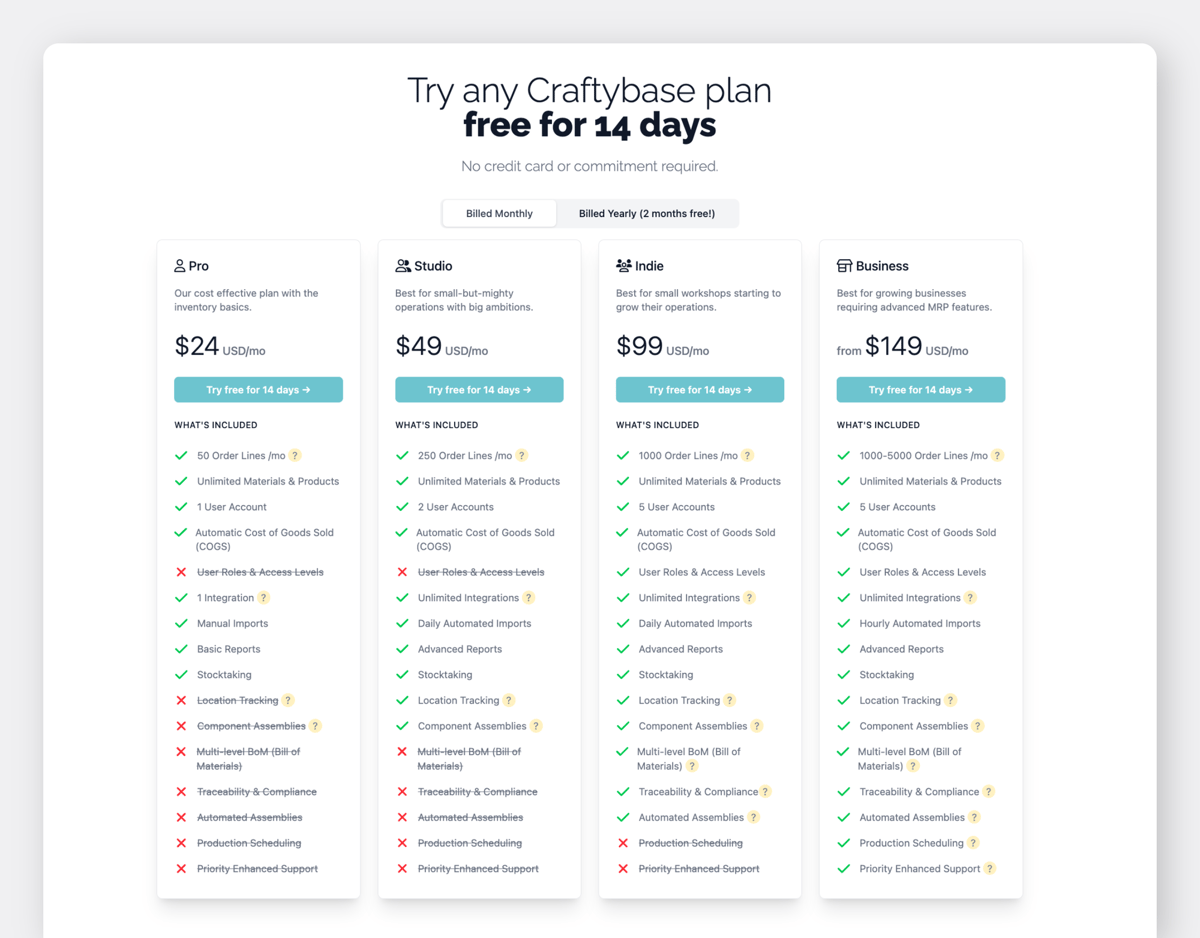
Task: Start Indie plan 14-day free trial
Action: click(x=700, y=390)
